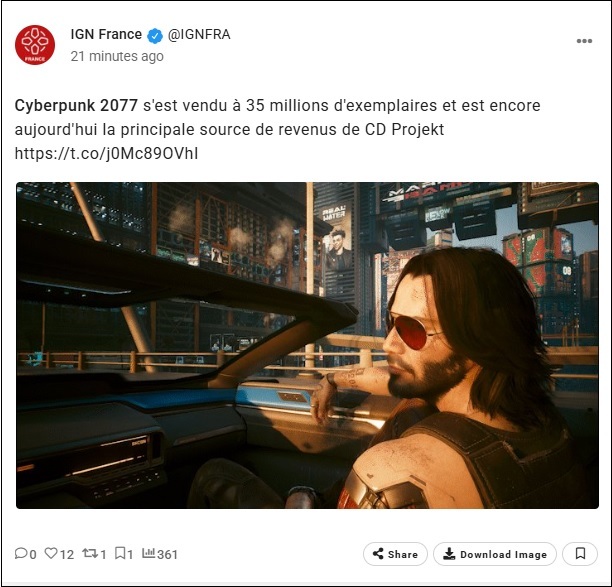Screen dimensions: 612x587
Task: Click the retweet arrows icon
Action: pos(90,553)
